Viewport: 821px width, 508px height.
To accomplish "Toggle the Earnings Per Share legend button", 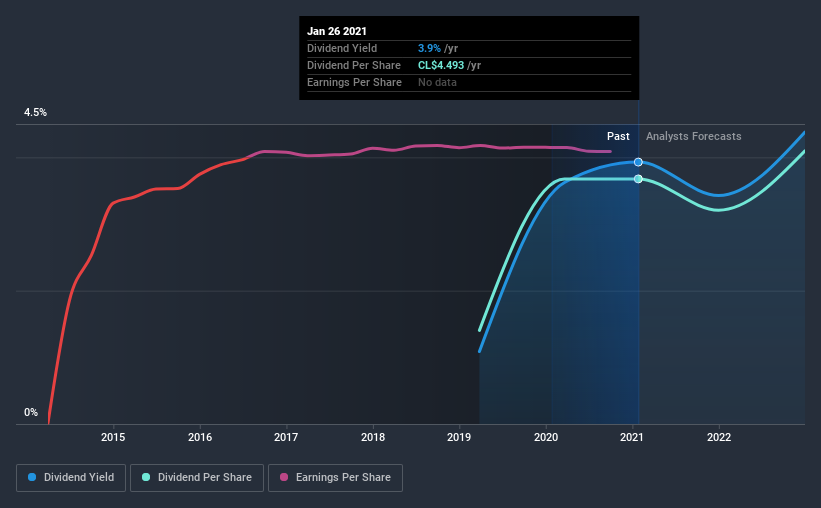I will [x=335, y=478].
